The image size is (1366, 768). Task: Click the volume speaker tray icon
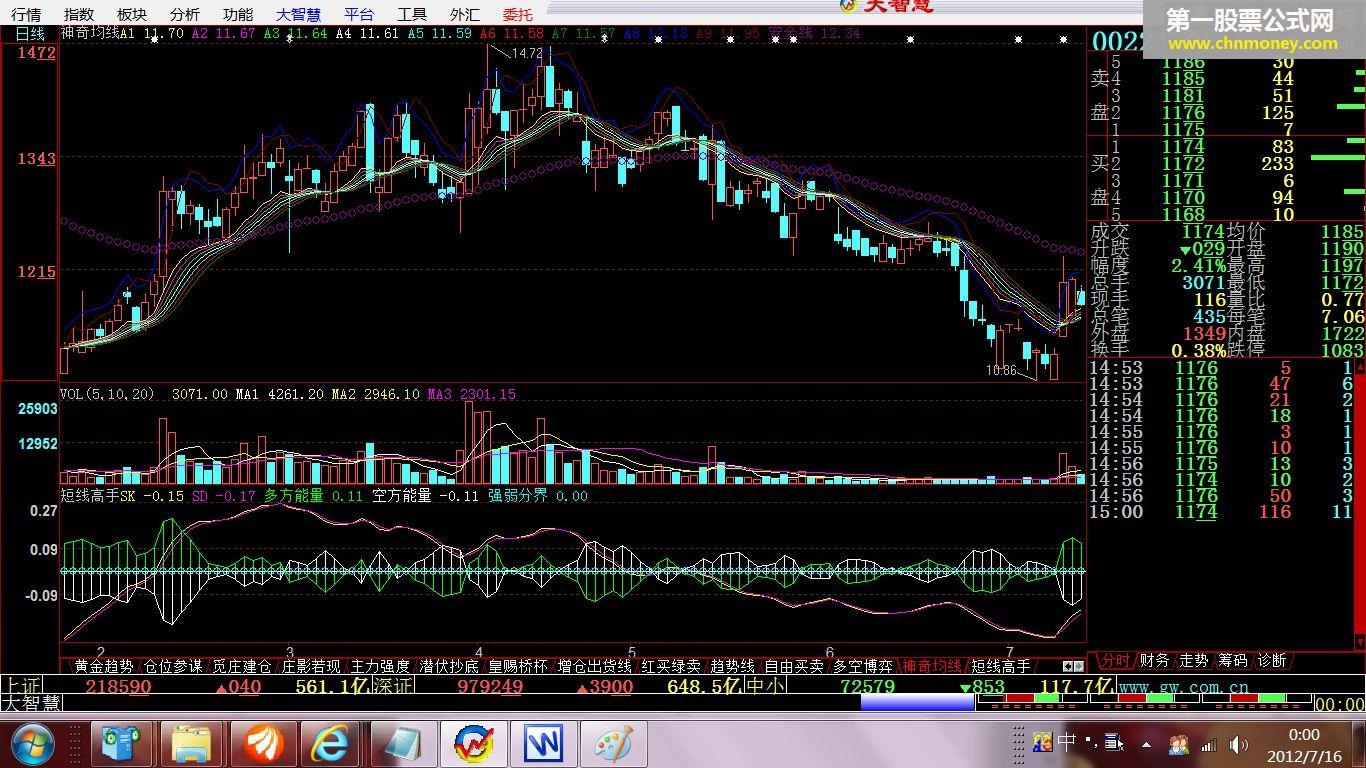point(1238,744)
